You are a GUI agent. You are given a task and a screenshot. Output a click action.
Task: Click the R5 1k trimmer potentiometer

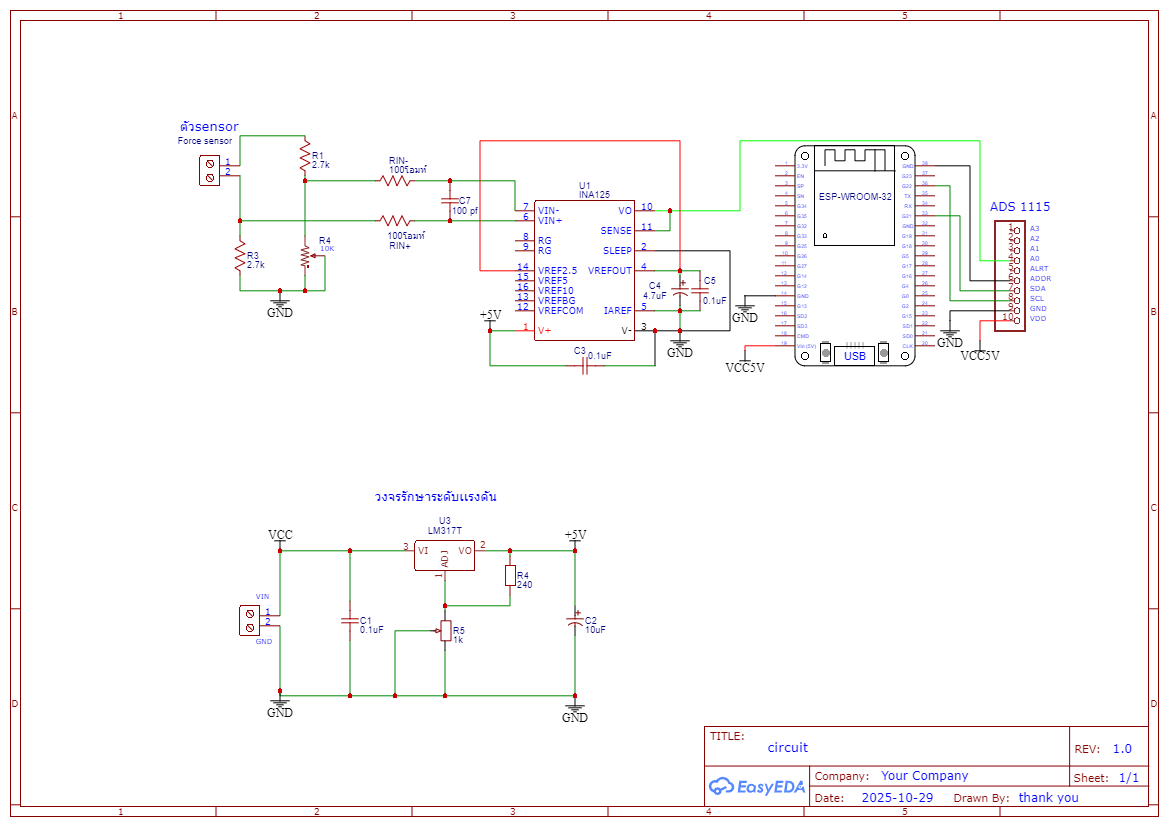click(x=444, y=631)
